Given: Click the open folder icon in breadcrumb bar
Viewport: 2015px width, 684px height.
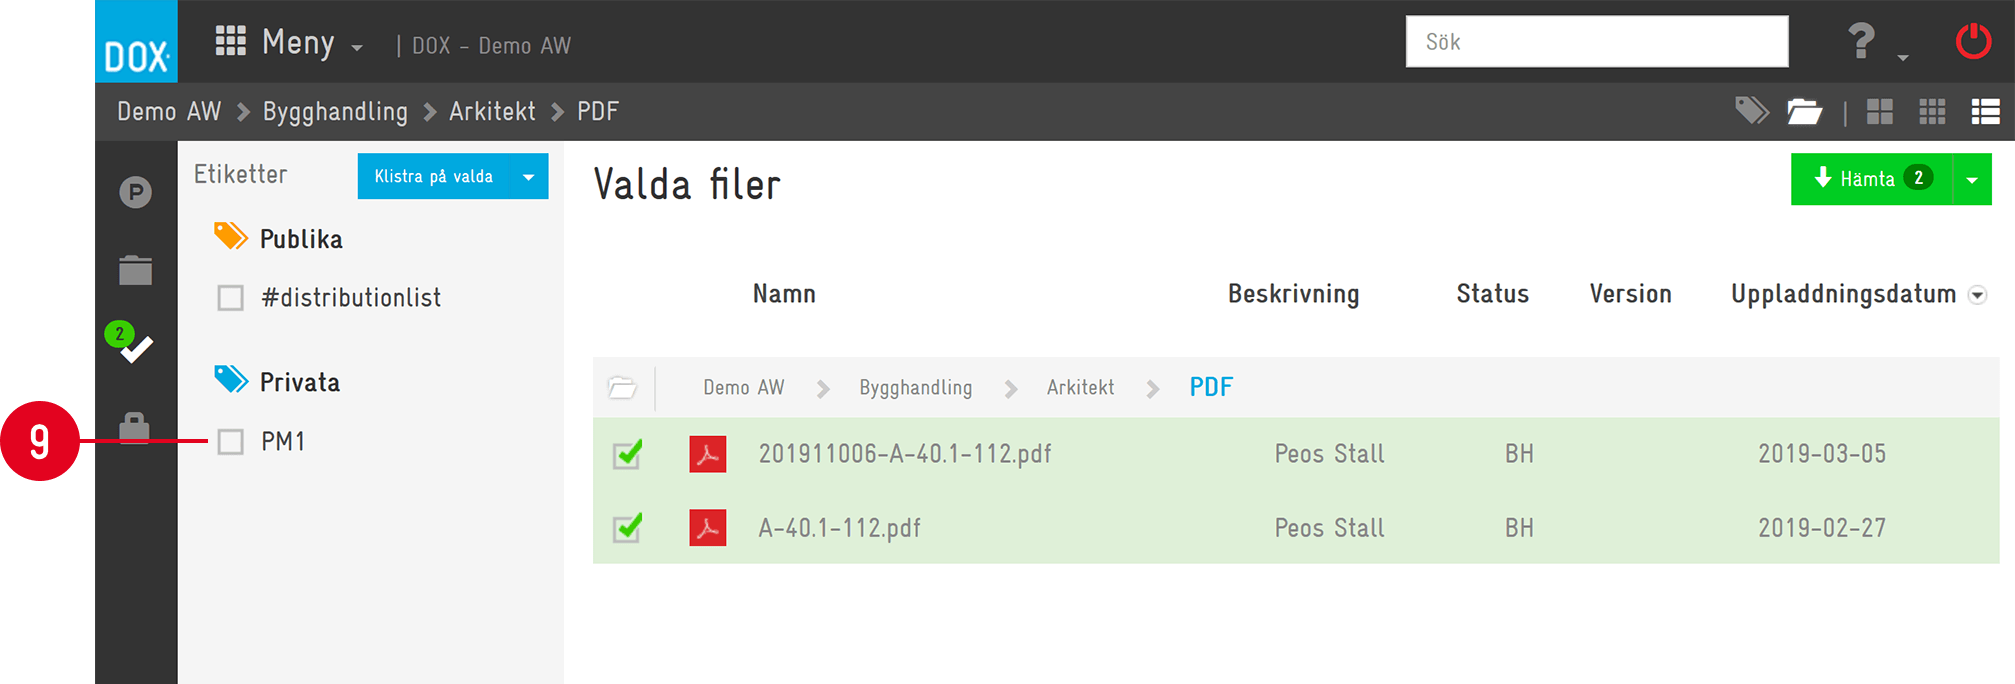Looking at the screenshot, I should (x=1805, y=111).
